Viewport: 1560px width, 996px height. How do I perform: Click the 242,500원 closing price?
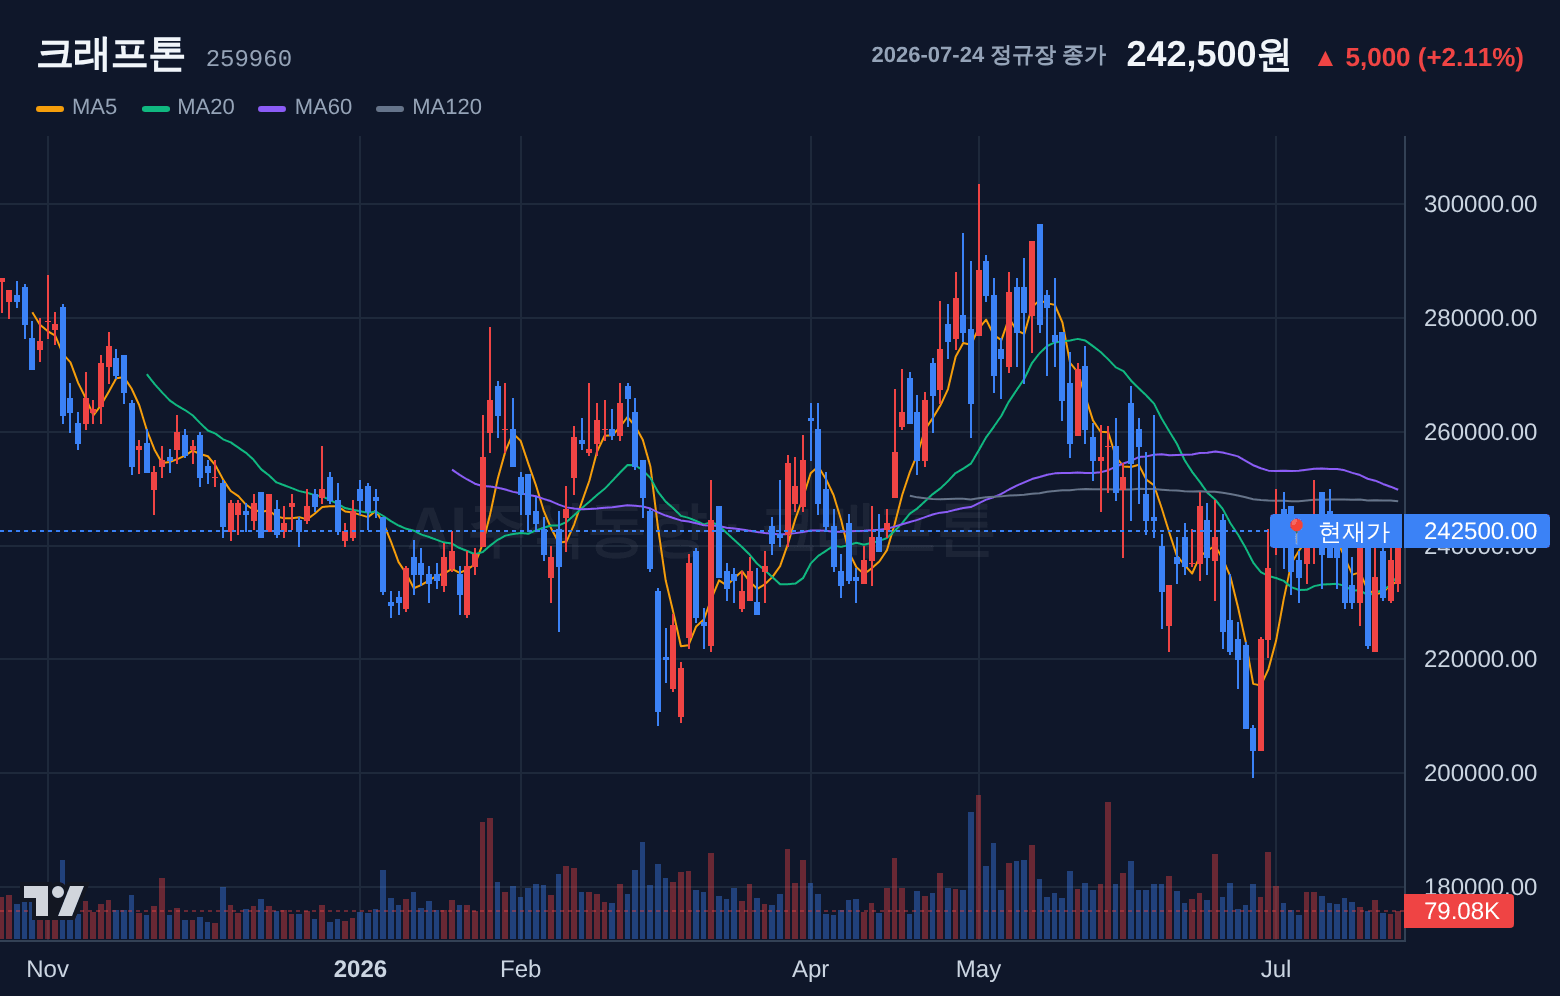pos(1208,55)
